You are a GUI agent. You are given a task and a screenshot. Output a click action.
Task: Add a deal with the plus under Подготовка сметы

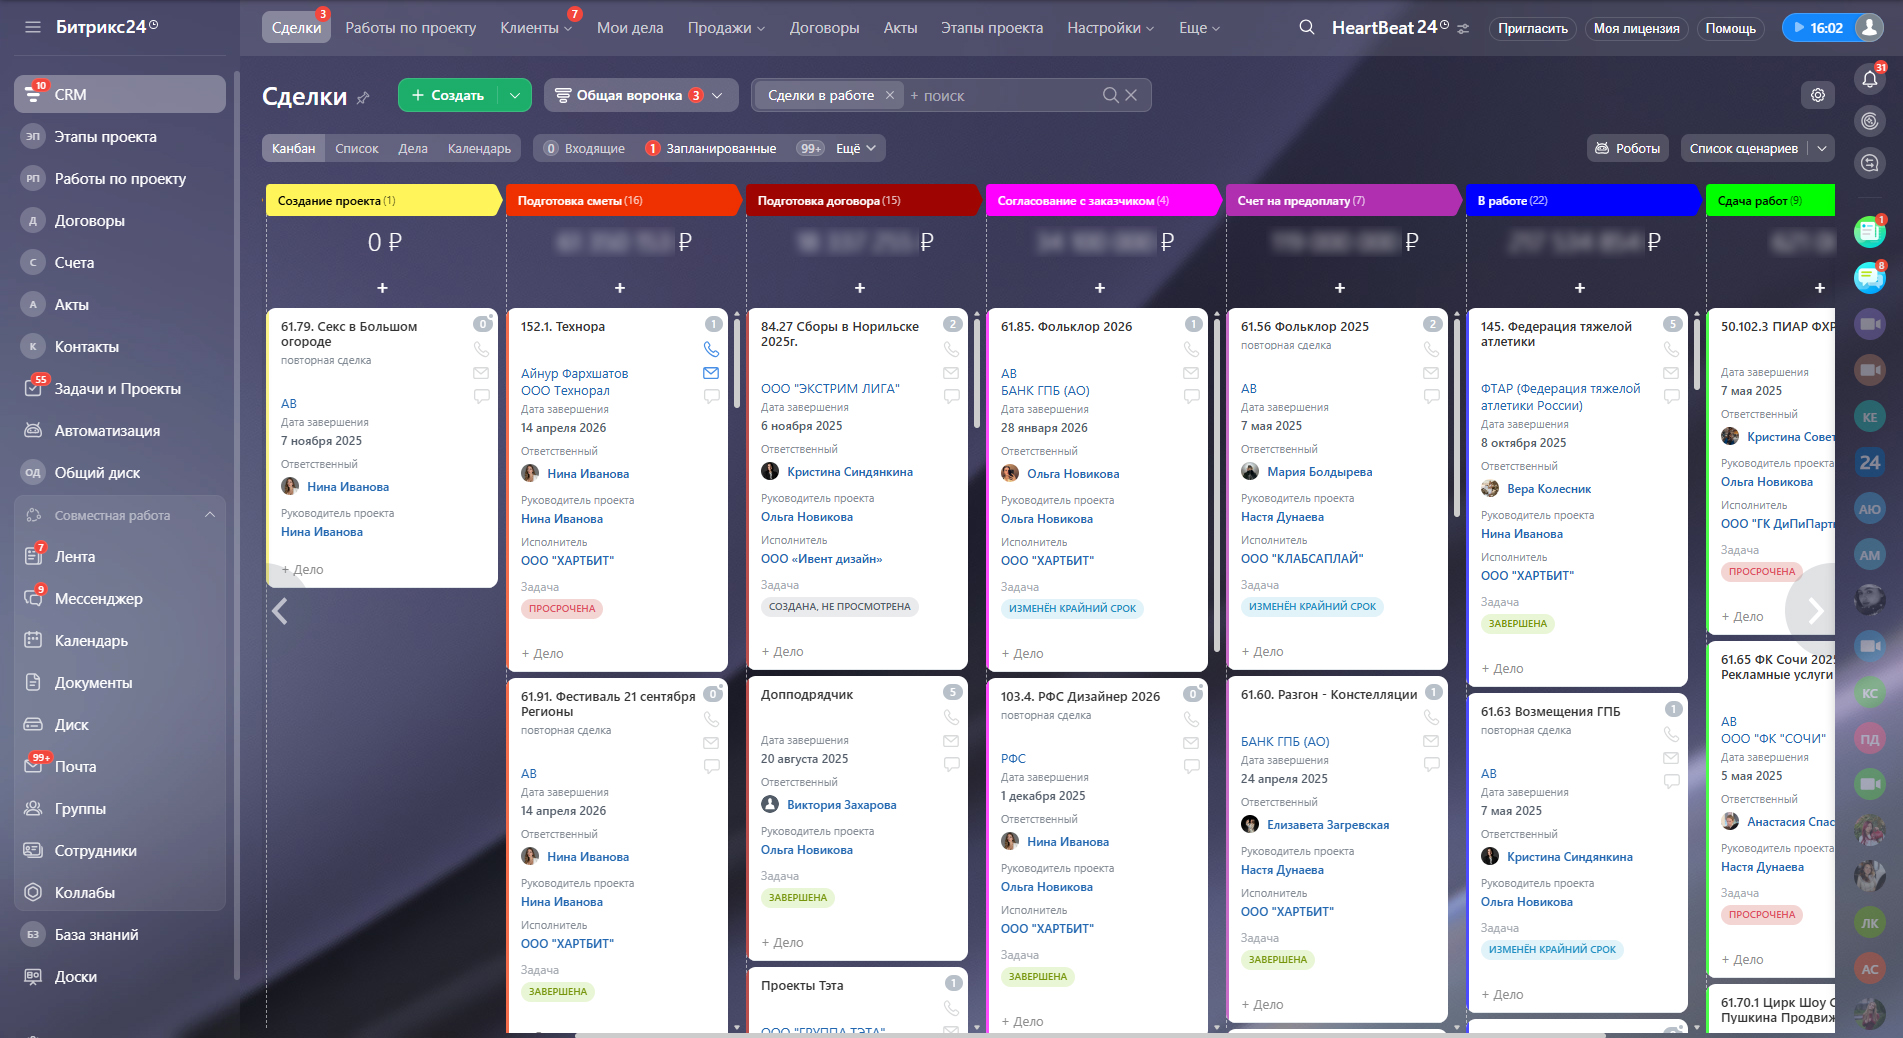pos(620,288)
